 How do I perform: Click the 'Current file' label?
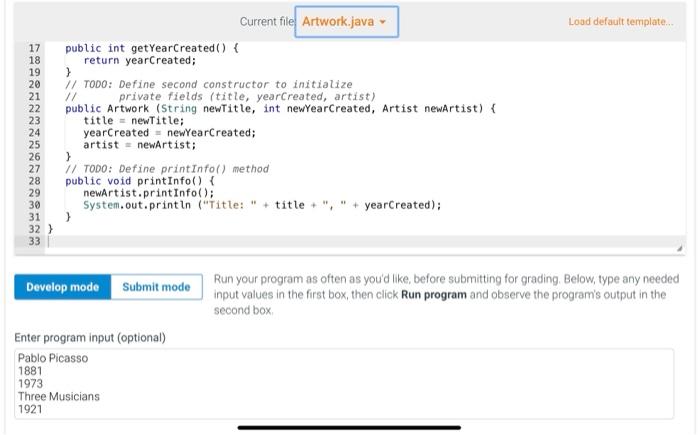tap(267, 21)
